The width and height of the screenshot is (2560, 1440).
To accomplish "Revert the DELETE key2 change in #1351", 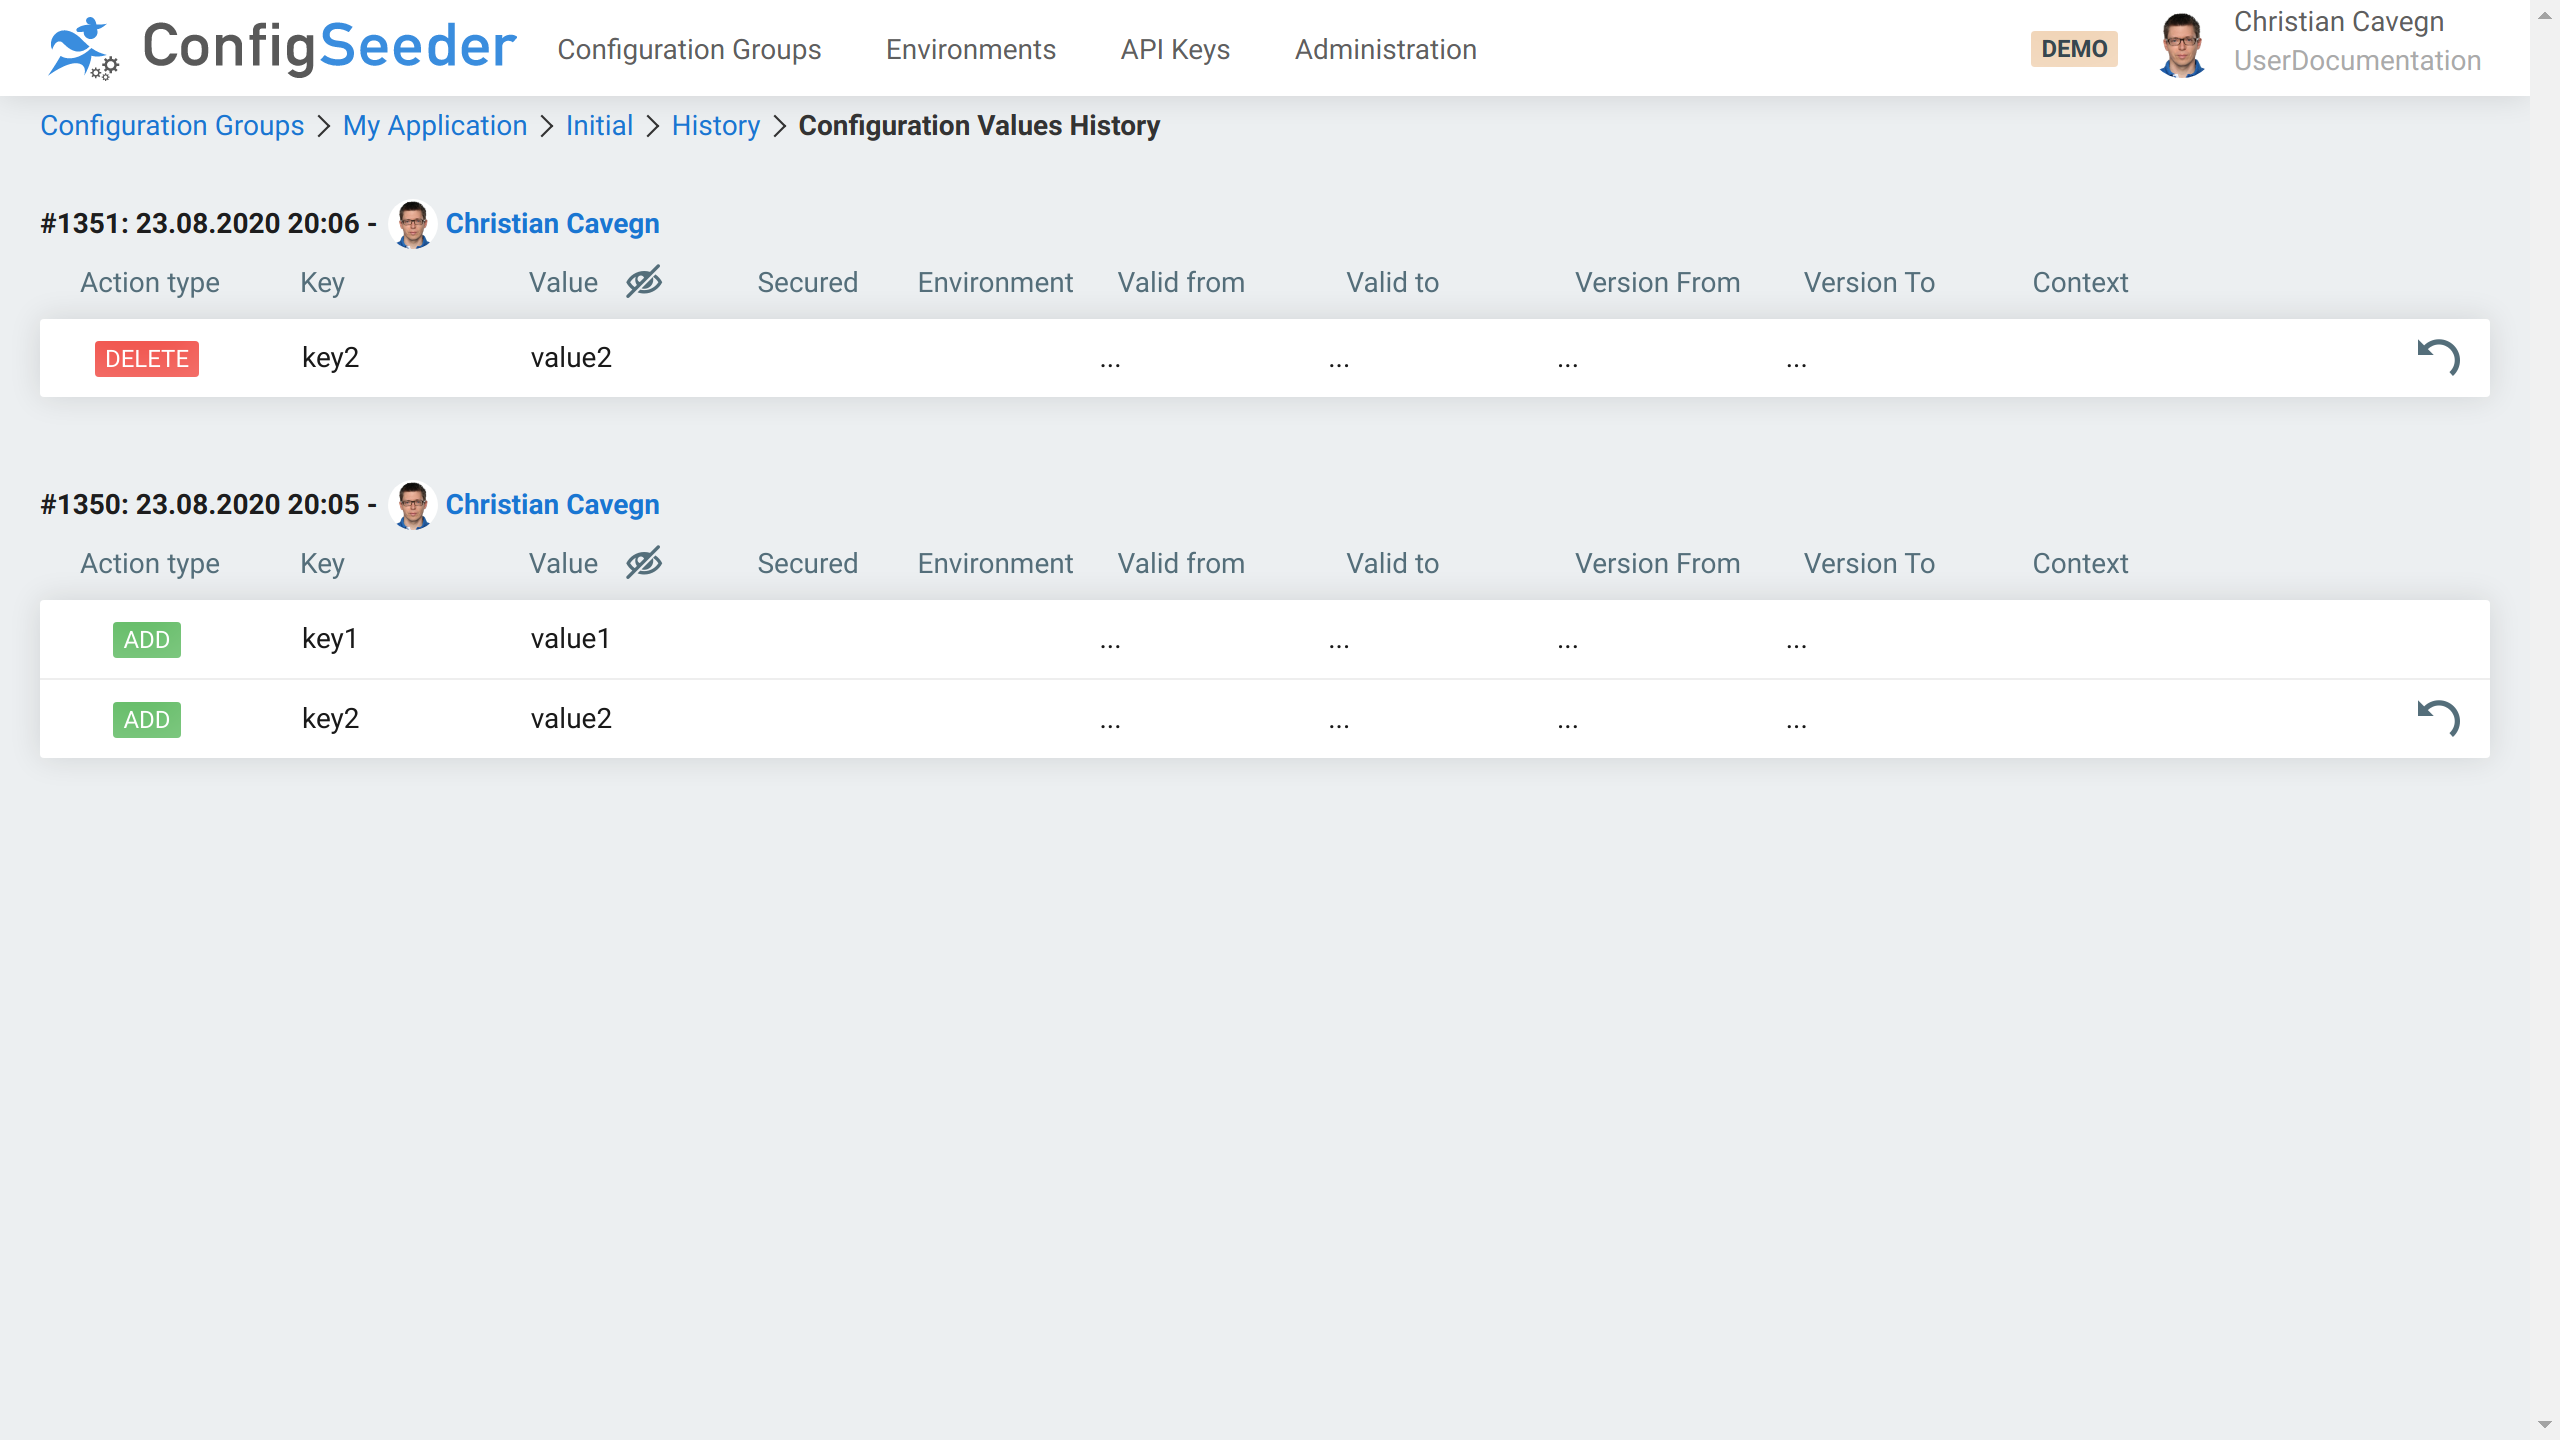I will 2438,357.
